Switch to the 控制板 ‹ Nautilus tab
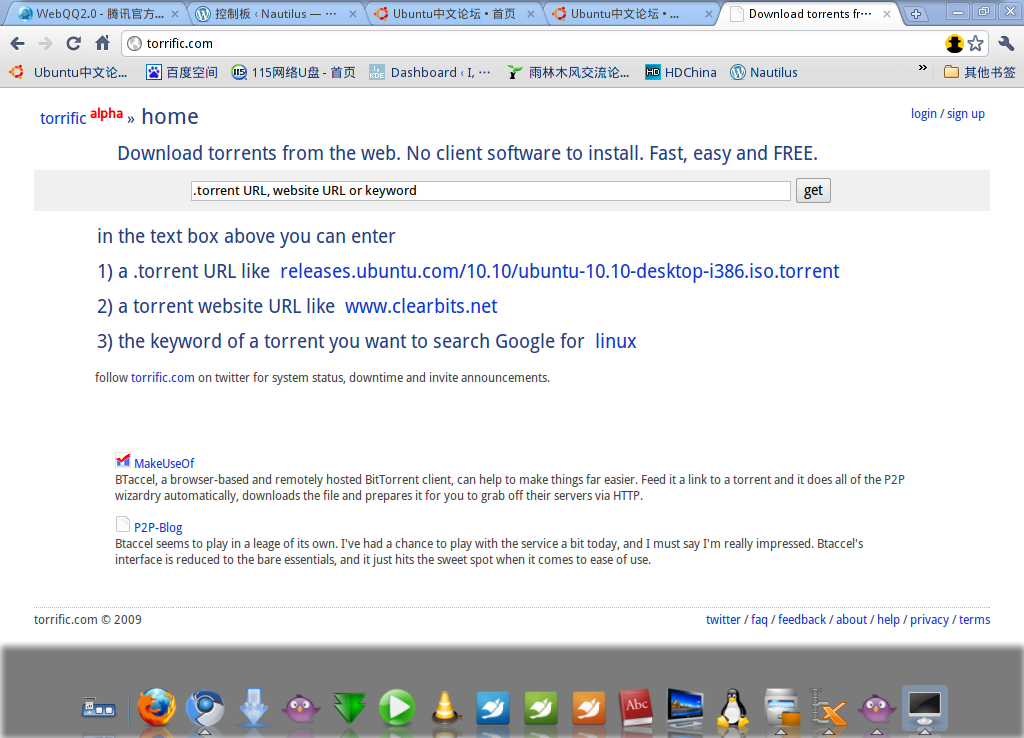 click(x=276, y=14)
